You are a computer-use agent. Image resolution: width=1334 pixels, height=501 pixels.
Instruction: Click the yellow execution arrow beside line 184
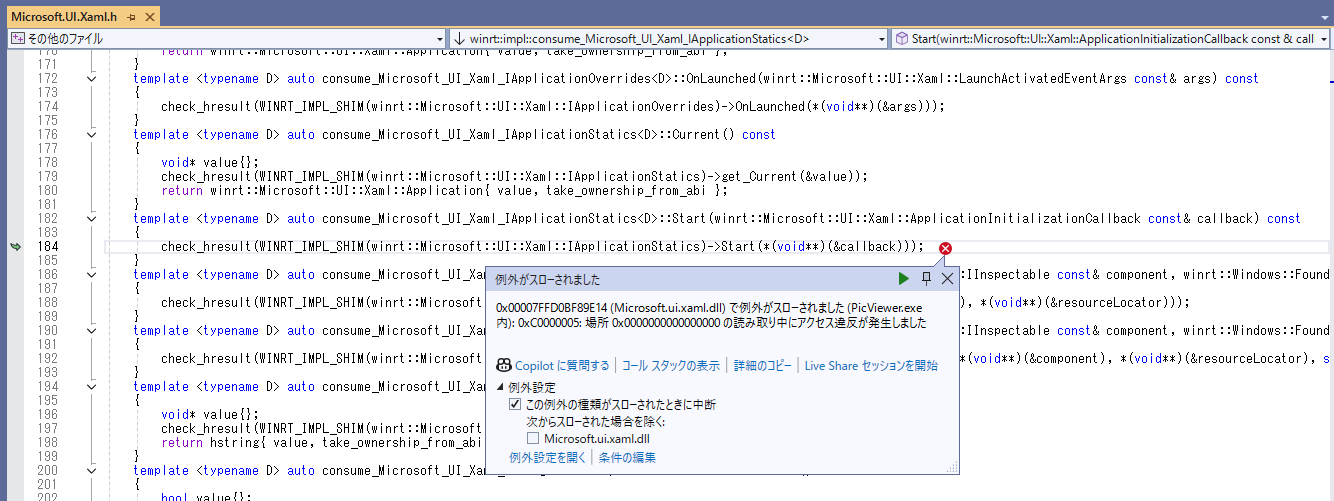(15, 246)
